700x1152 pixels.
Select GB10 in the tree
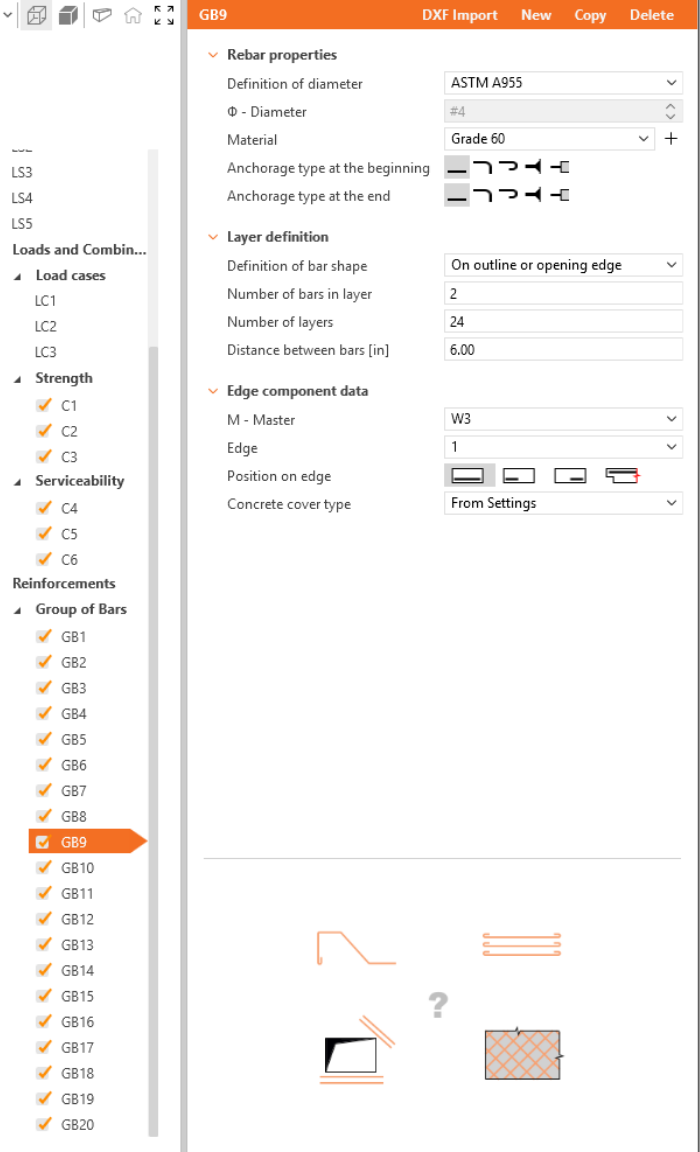pos(77,868)
